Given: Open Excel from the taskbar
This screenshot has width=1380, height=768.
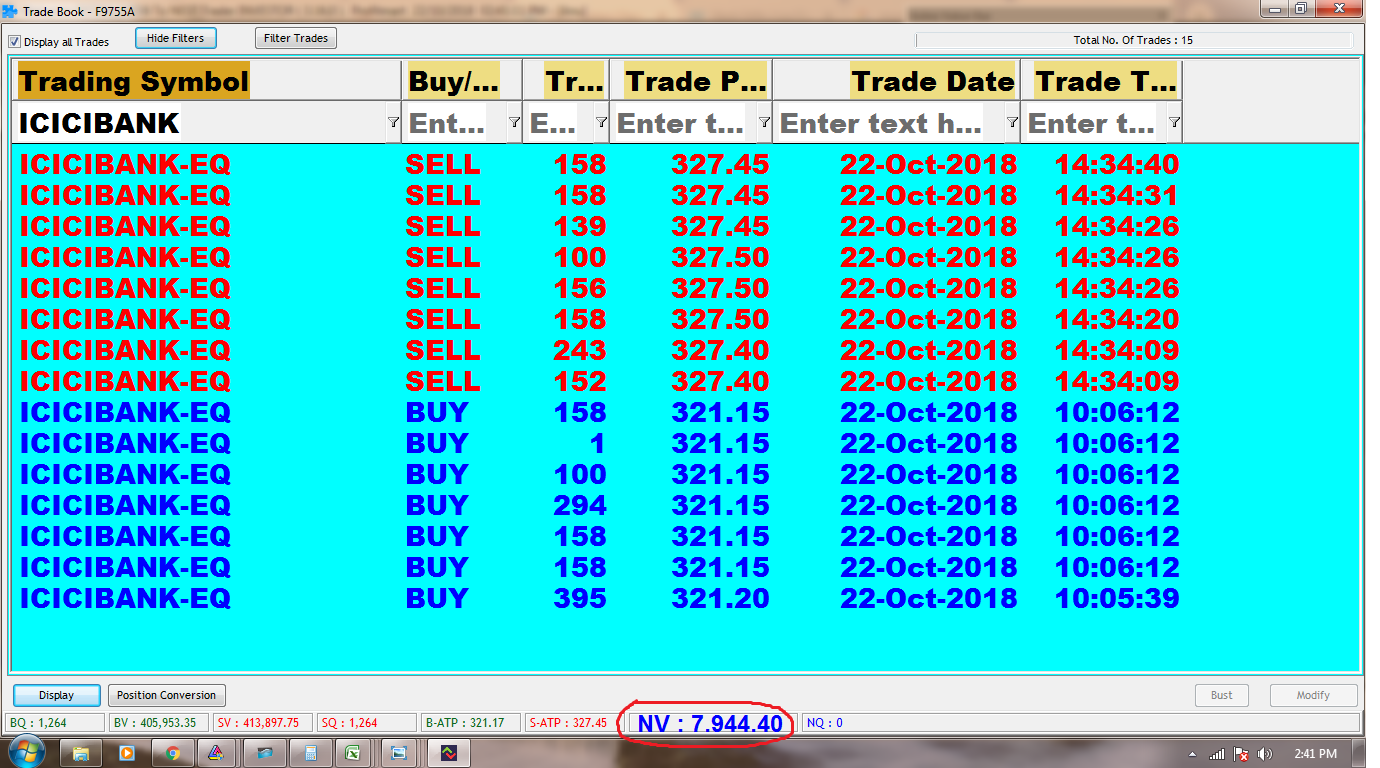Looking at the screenshot, I should [353, 752].
